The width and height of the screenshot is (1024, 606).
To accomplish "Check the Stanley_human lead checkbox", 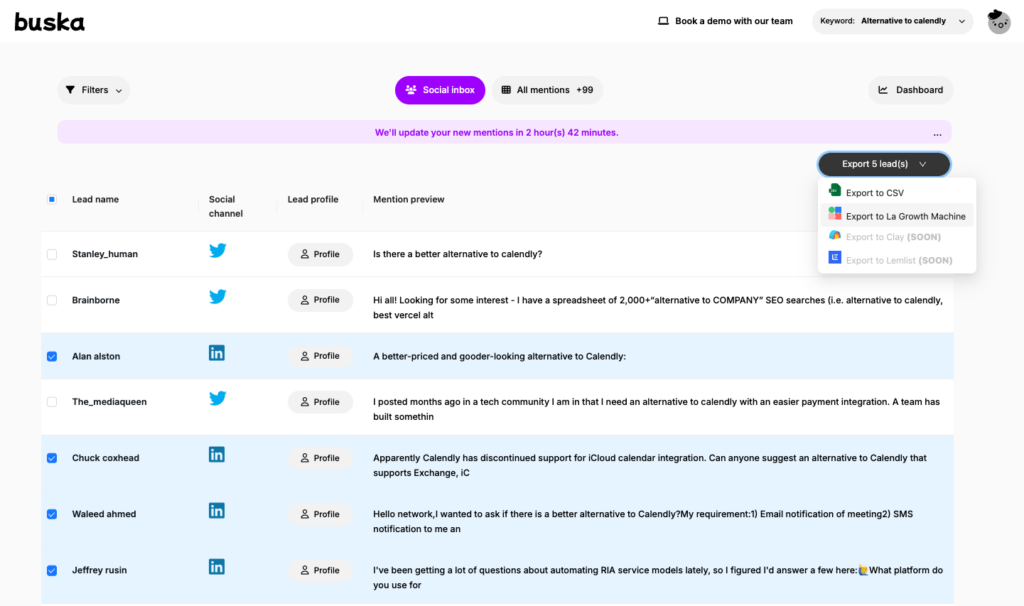I will 52,255.
